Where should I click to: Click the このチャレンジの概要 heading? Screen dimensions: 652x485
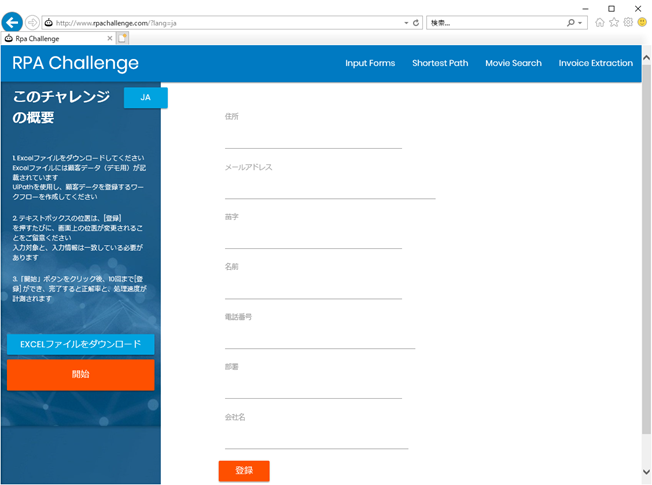tap(61, 107)
